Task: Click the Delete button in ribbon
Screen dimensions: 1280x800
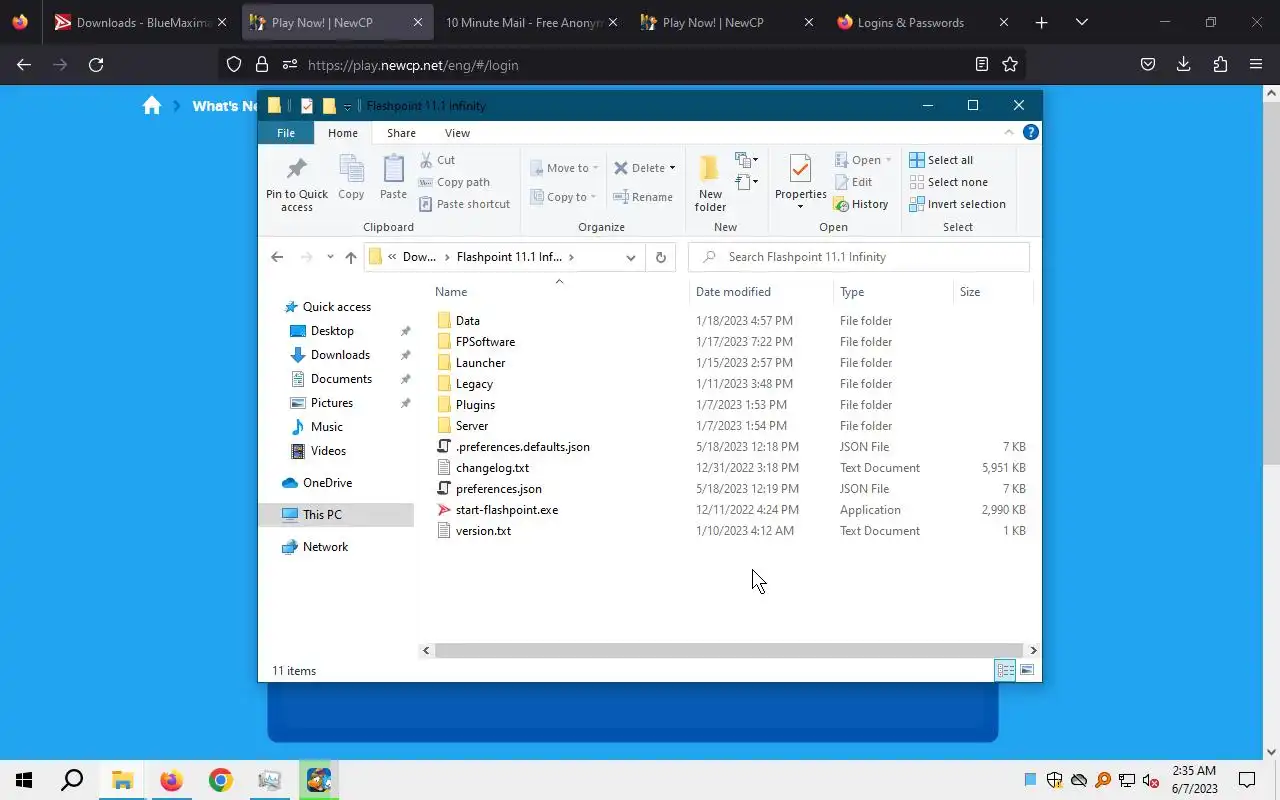Action: pyautogui.click(x=640, y=168)
